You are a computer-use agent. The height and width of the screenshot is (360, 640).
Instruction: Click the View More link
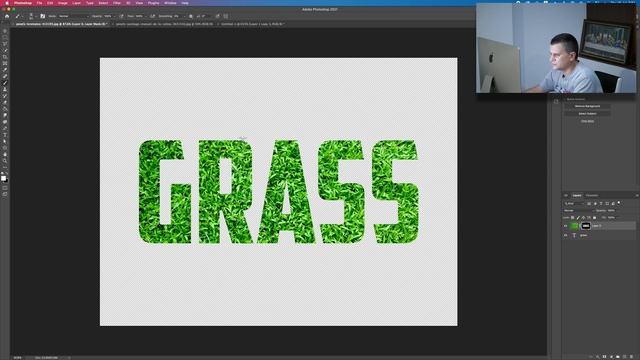click(x=587, y=121)
